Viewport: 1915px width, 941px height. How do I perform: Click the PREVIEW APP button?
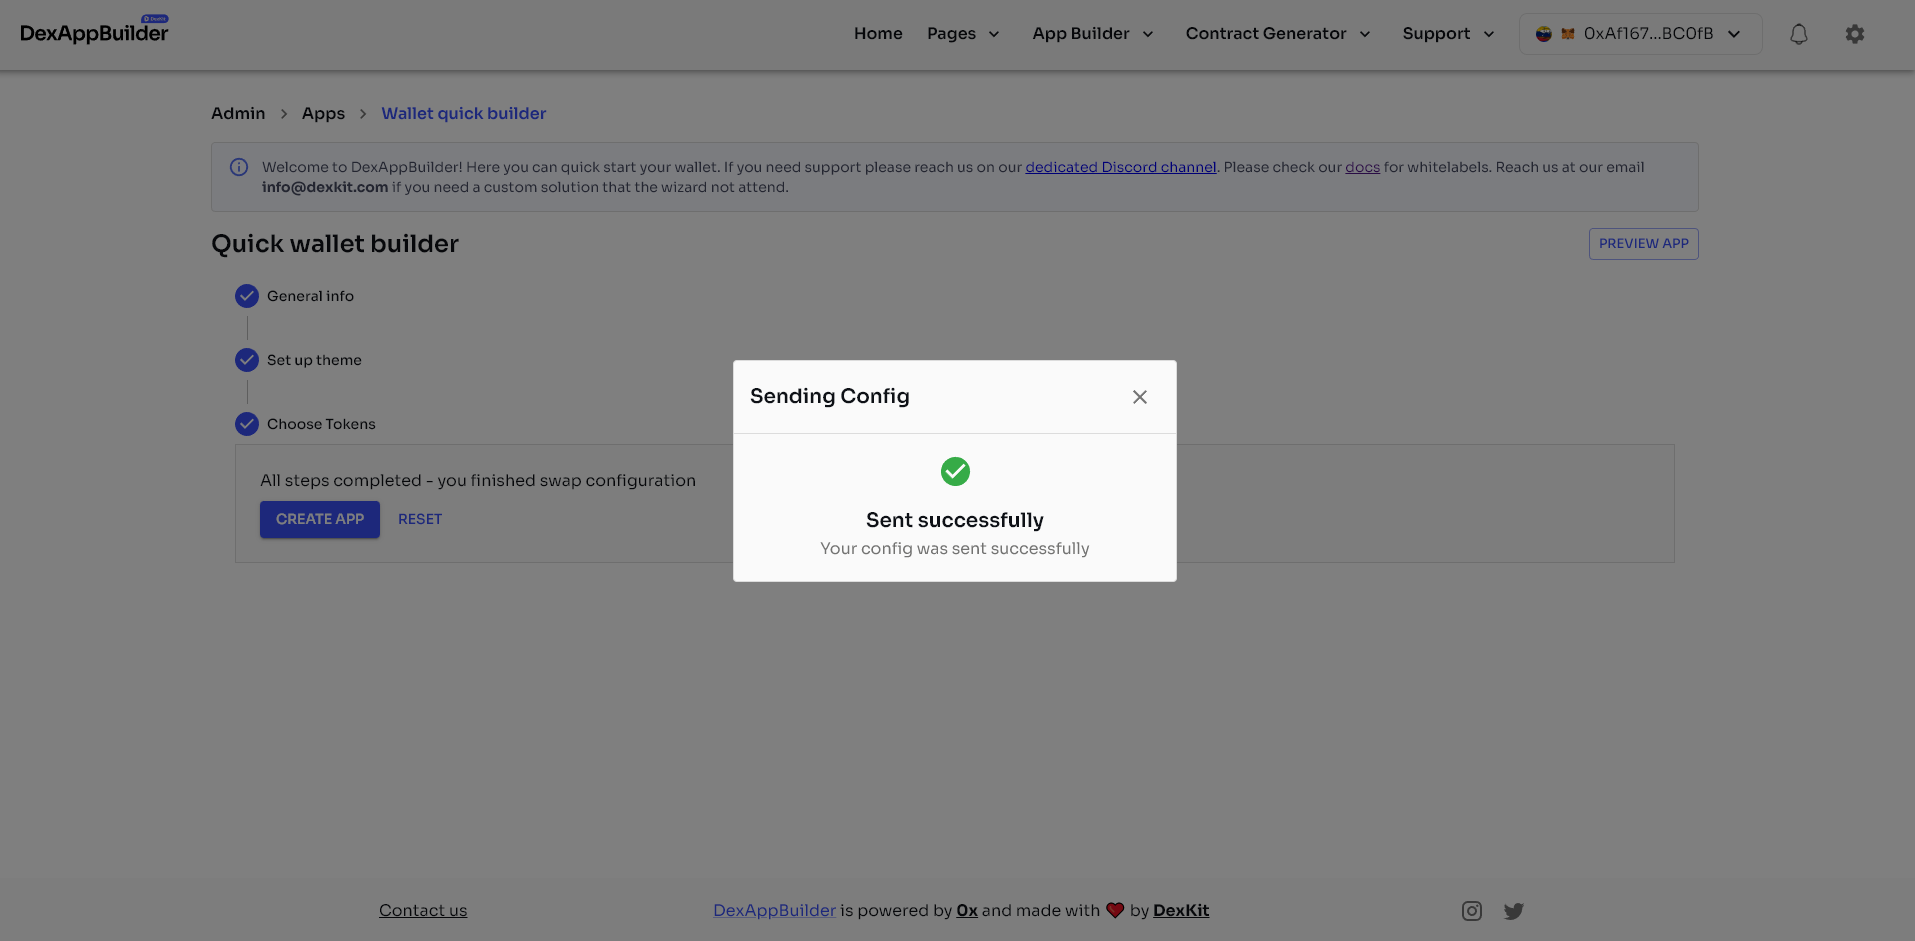1642,244
